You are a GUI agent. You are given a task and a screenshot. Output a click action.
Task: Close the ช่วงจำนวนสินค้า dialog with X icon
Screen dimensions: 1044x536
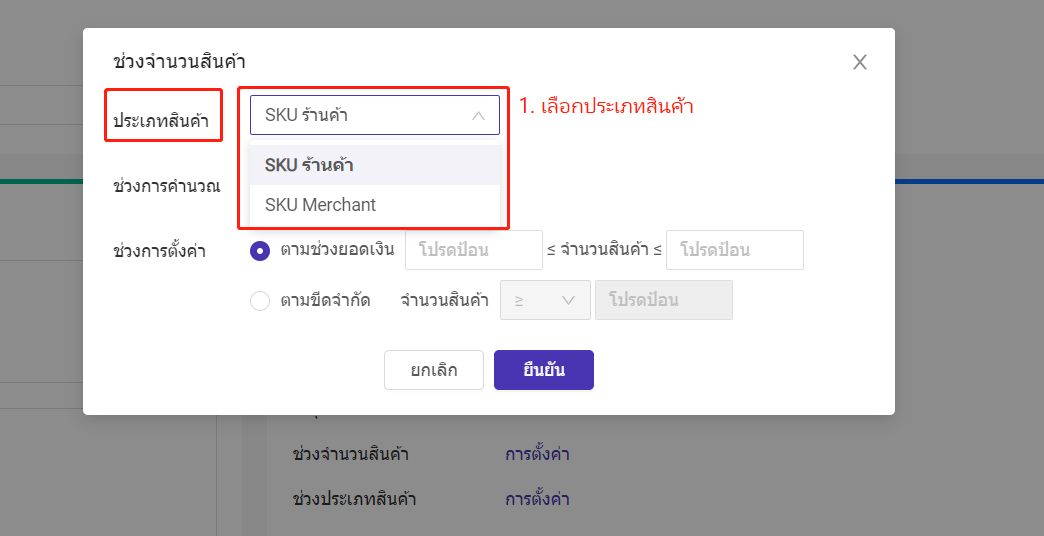[860, 63]
